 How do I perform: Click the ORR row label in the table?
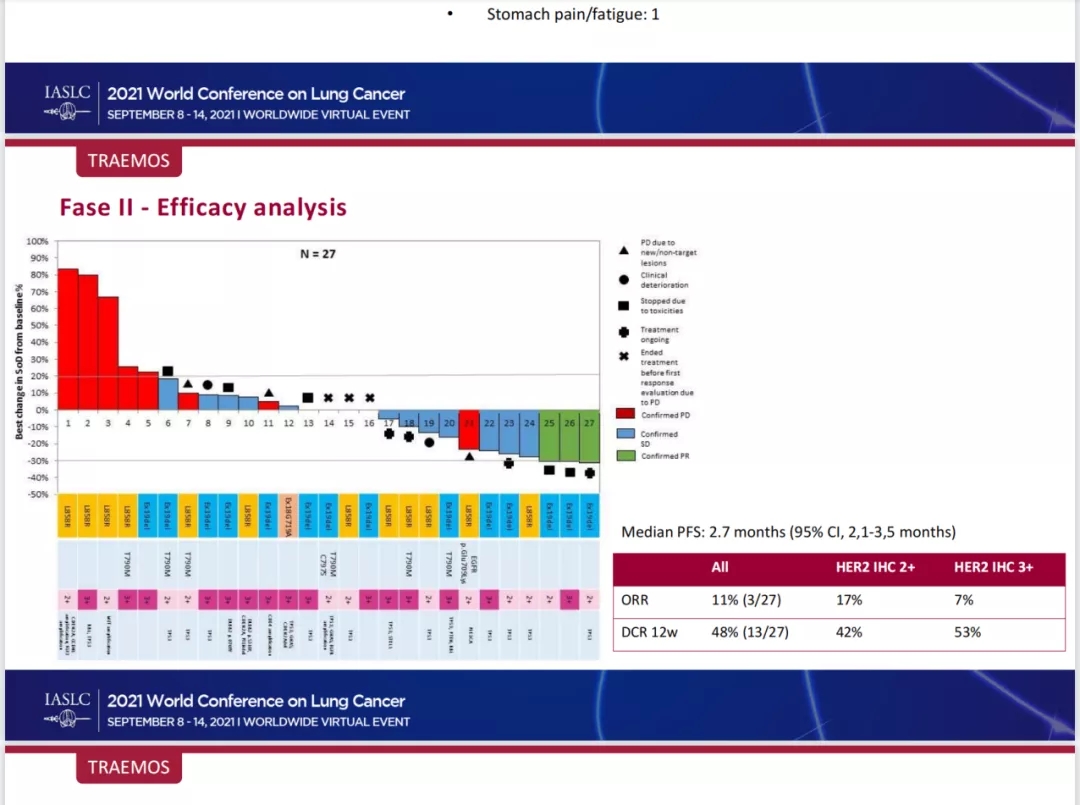636,600
